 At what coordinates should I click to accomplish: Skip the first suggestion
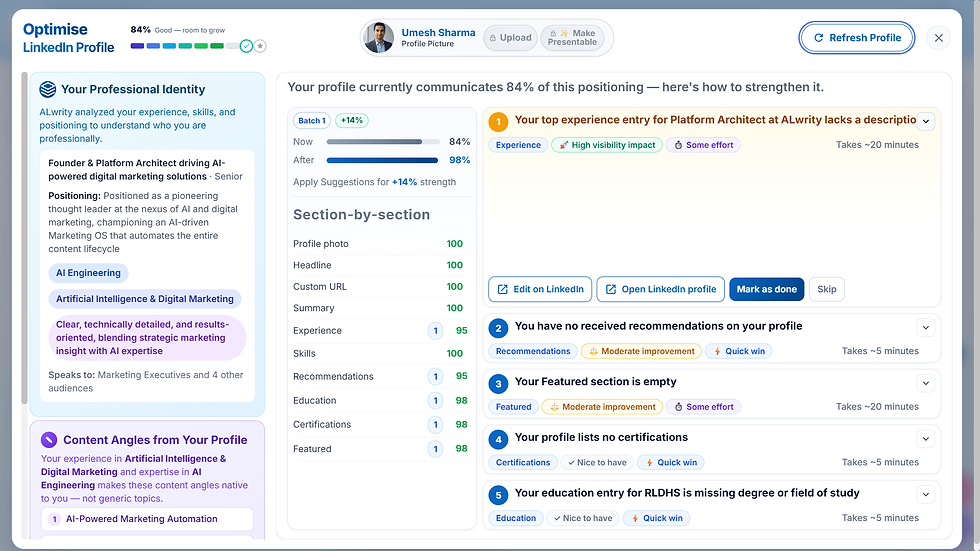click(826, 289)
